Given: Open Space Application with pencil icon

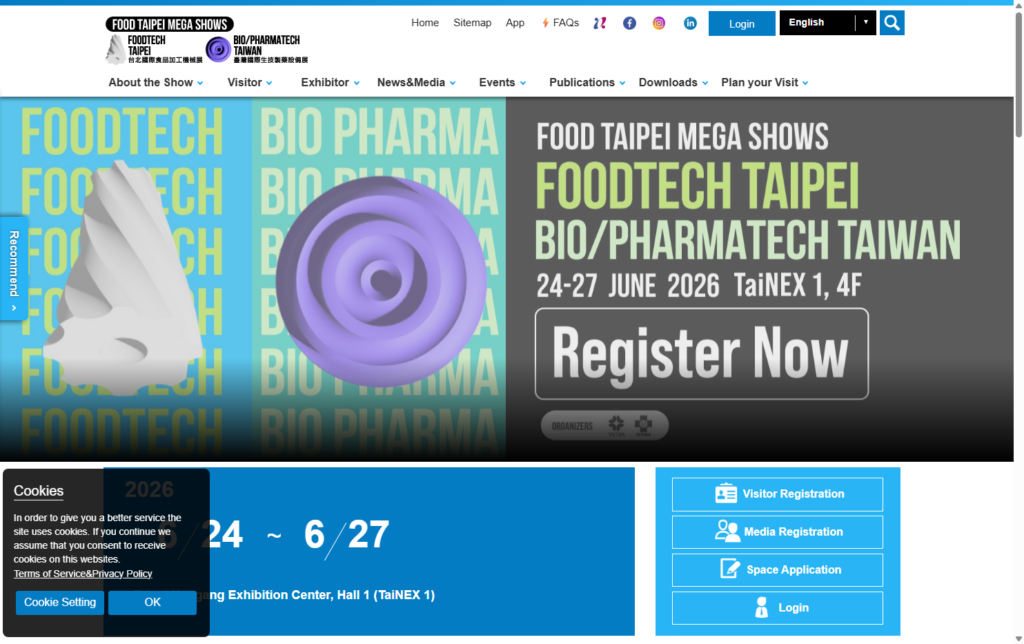Looking at the screenshot, I should click(777, 569).
